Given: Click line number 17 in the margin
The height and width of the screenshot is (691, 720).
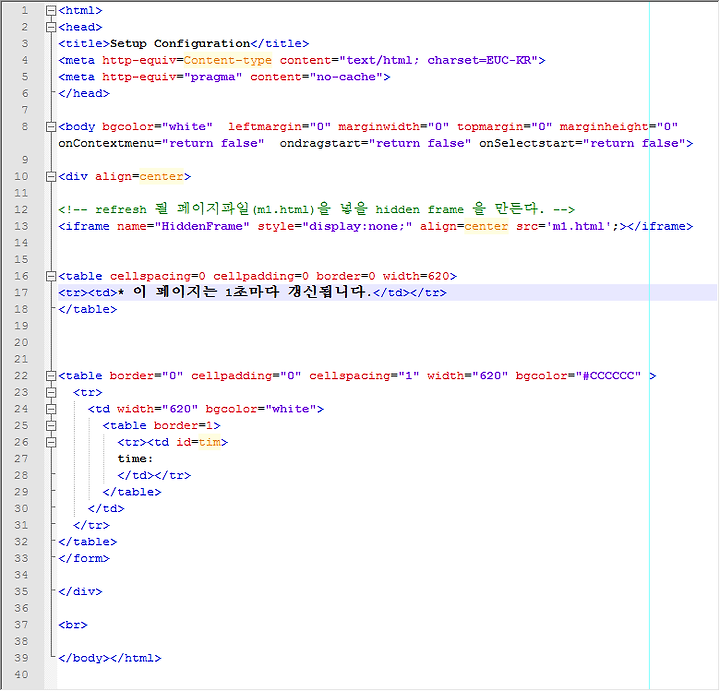Looking at the screenshot, I should pos(21,292).
